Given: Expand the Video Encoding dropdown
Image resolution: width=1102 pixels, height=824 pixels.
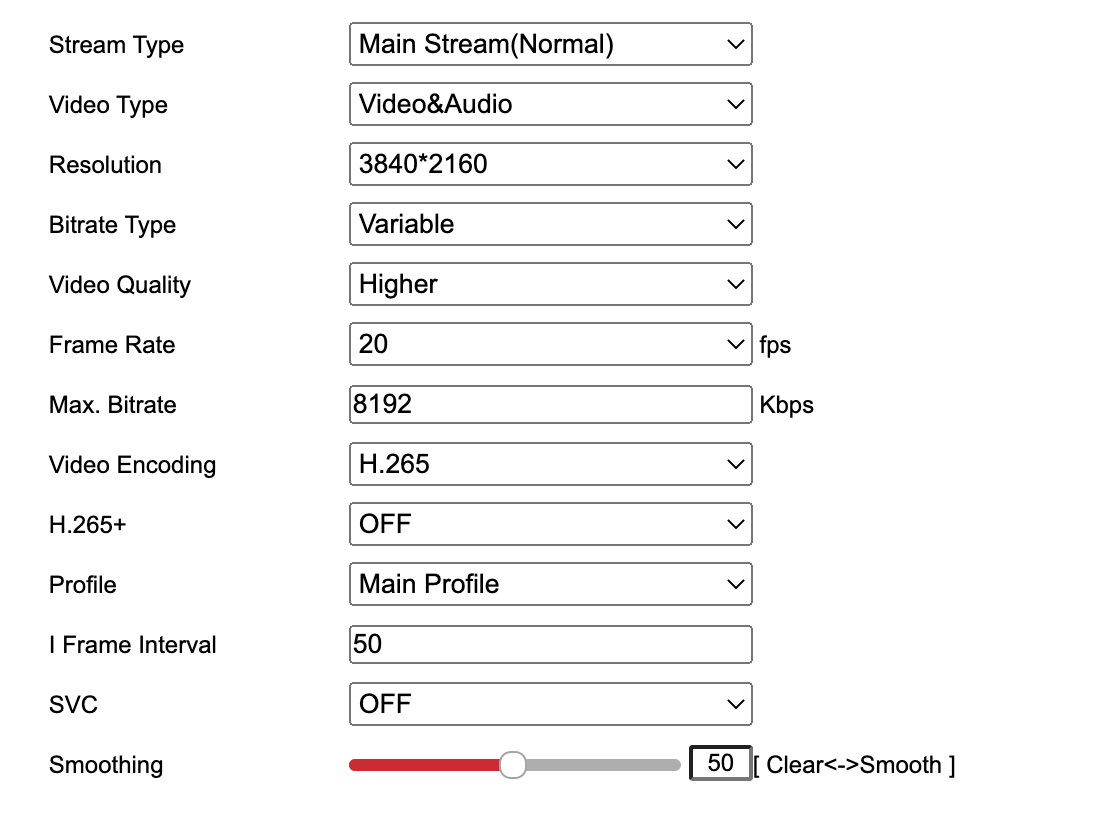Looking at the screenshot, I should click(x=550, y=465).
